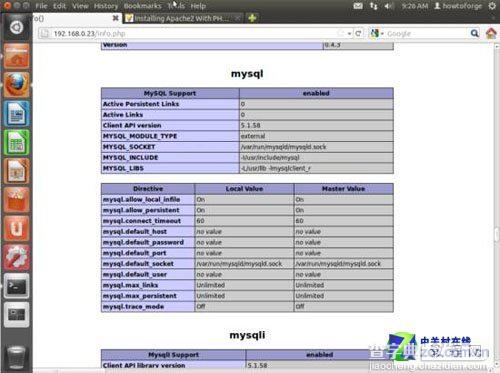
Task: Select the mysql.max_persistent directive
Action: [140, 296]
